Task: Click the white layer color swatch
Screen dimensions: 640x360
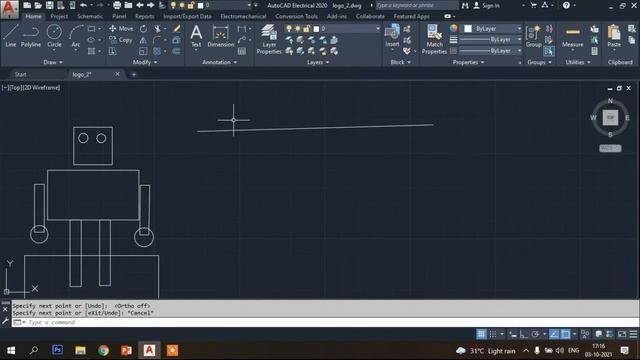Action: click(x=316, y=29)
